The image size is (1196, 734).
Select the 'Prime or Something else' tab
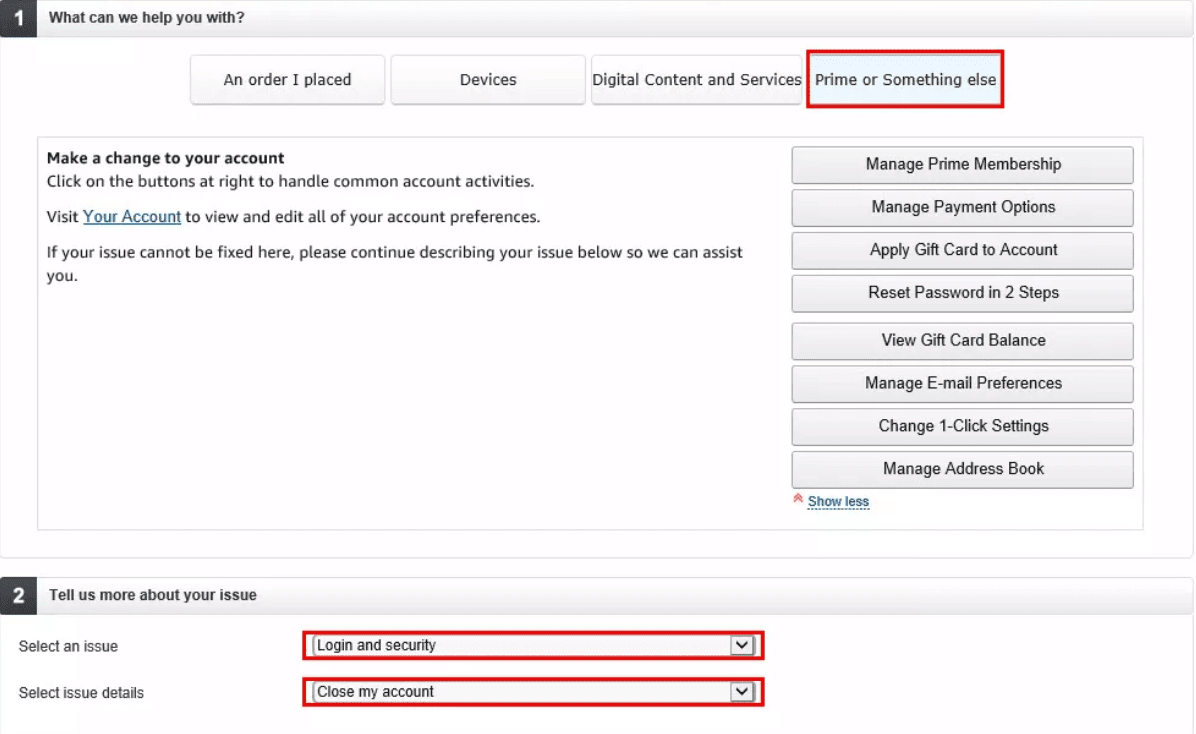(x=903, y=79)
